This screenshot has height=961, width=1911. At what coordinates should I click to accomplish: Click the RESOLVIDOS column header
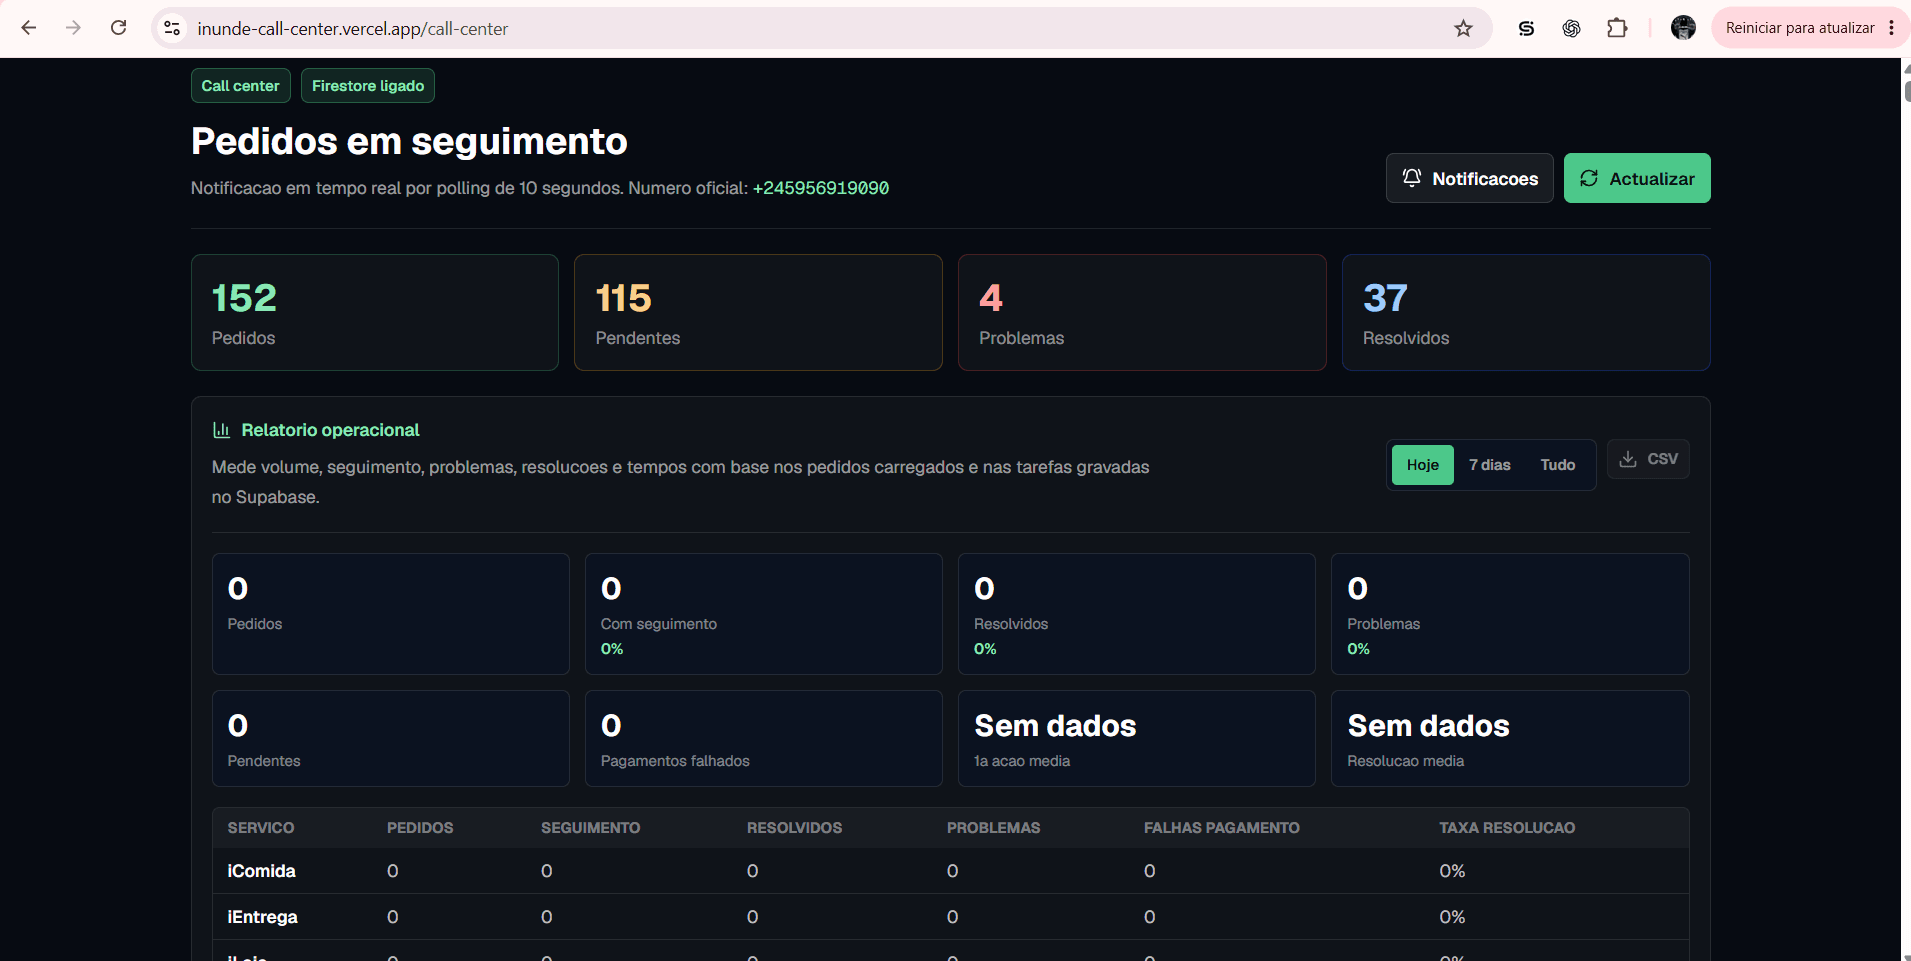(x=794, y=828)
